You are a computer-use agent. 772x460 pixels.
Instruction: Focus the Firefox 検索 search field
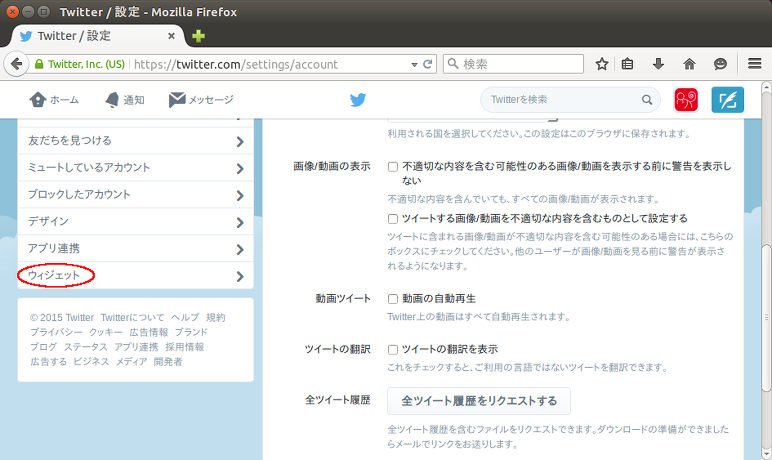point(514,64)
